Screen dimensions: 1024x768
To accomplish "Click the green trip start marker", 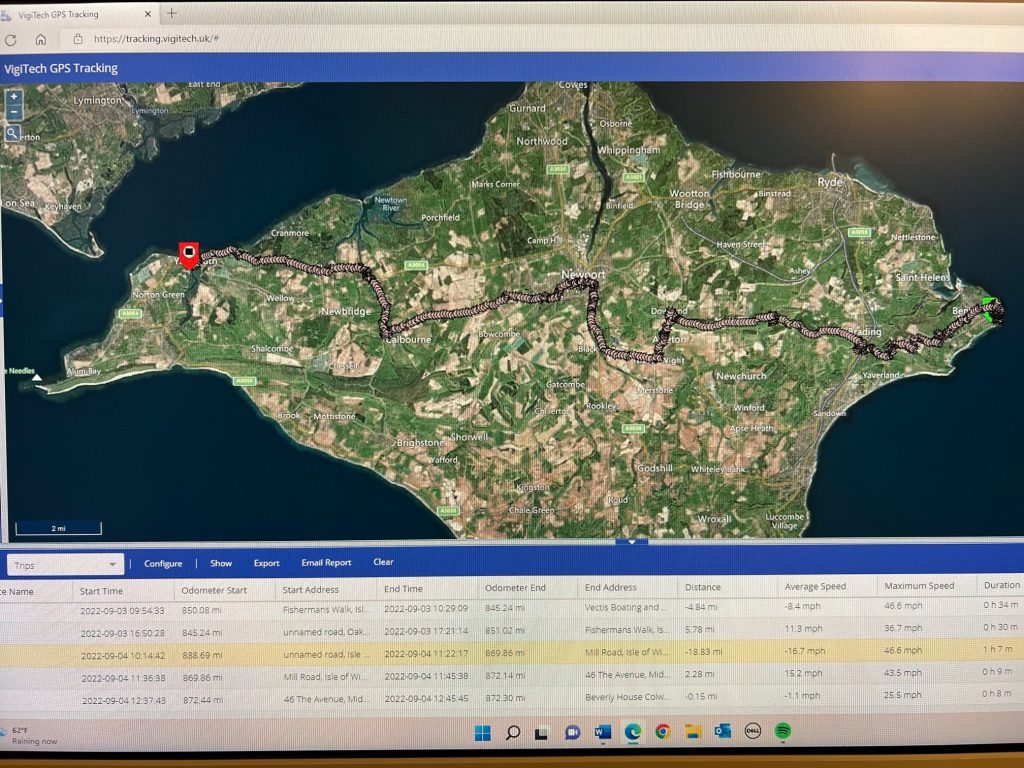I will [993, 309].
